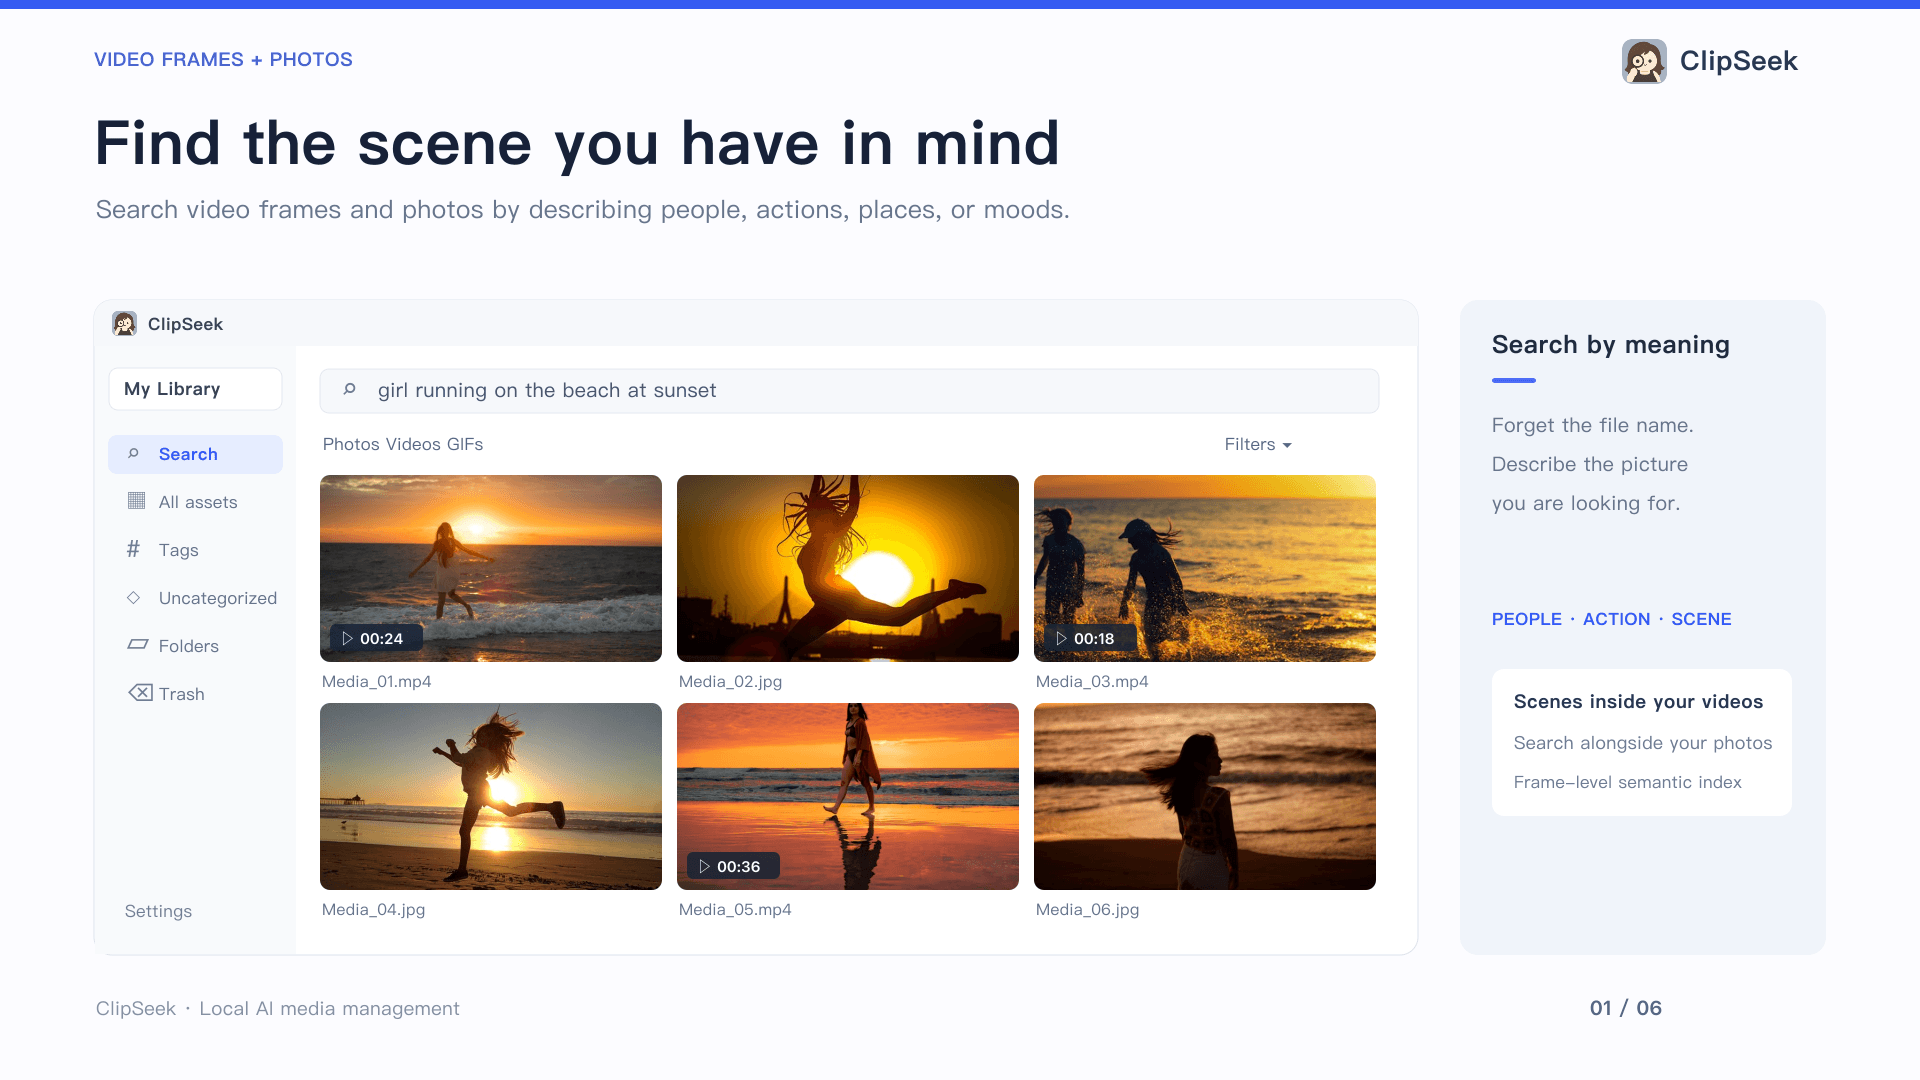Click the magnifier icon inside the search field
1920x1080 pixels.
[349, 390]
